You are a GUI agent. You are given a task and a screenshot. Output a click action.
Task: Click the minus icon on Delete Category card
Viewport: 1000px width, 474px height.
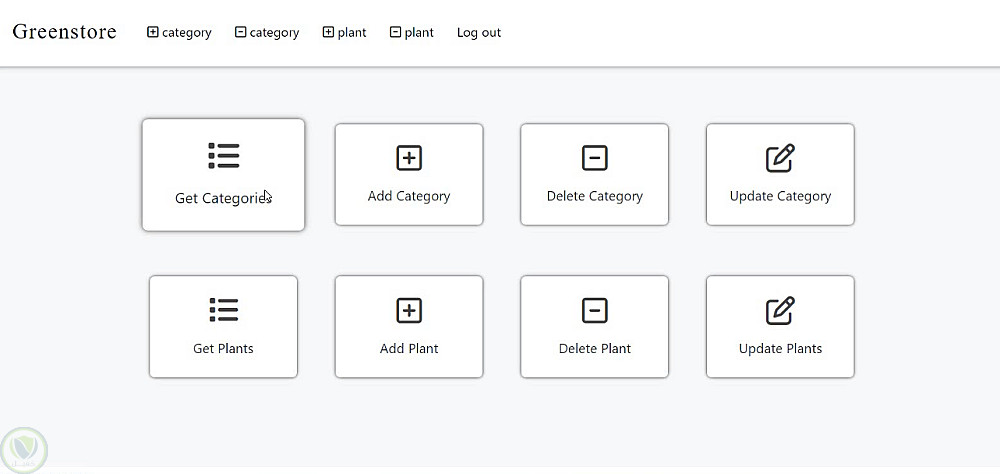(x=594, y=158)
